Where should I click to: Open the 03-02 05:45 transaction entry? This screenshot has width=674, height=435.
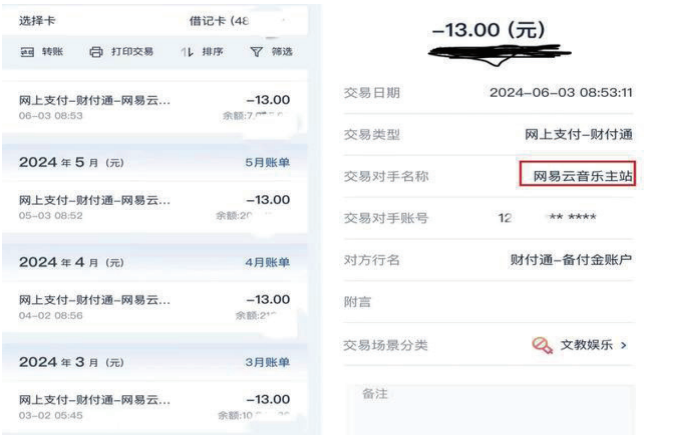[155, 407]
